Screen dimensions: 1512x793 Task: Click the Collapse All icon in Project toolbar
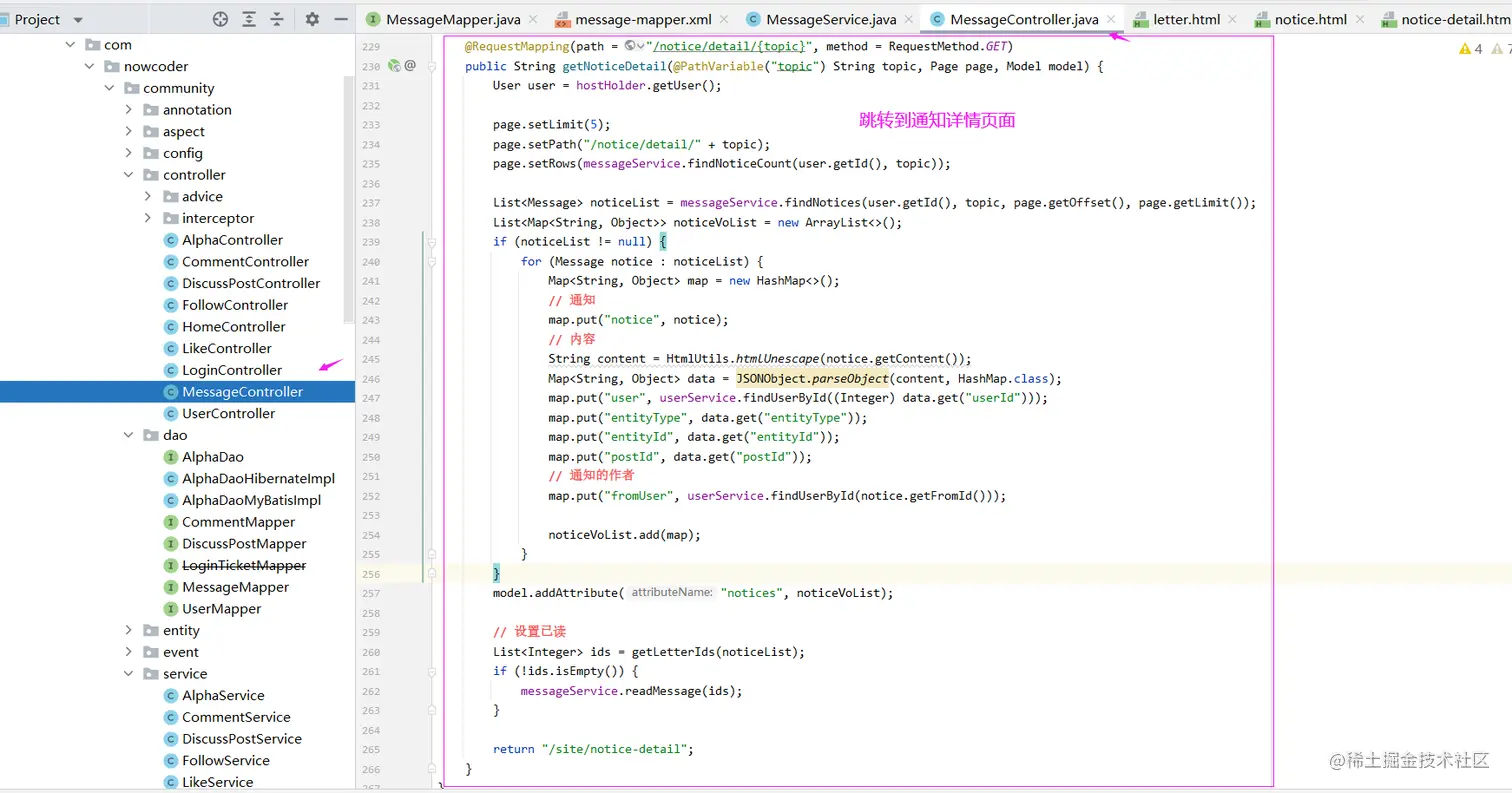(277, 19)
